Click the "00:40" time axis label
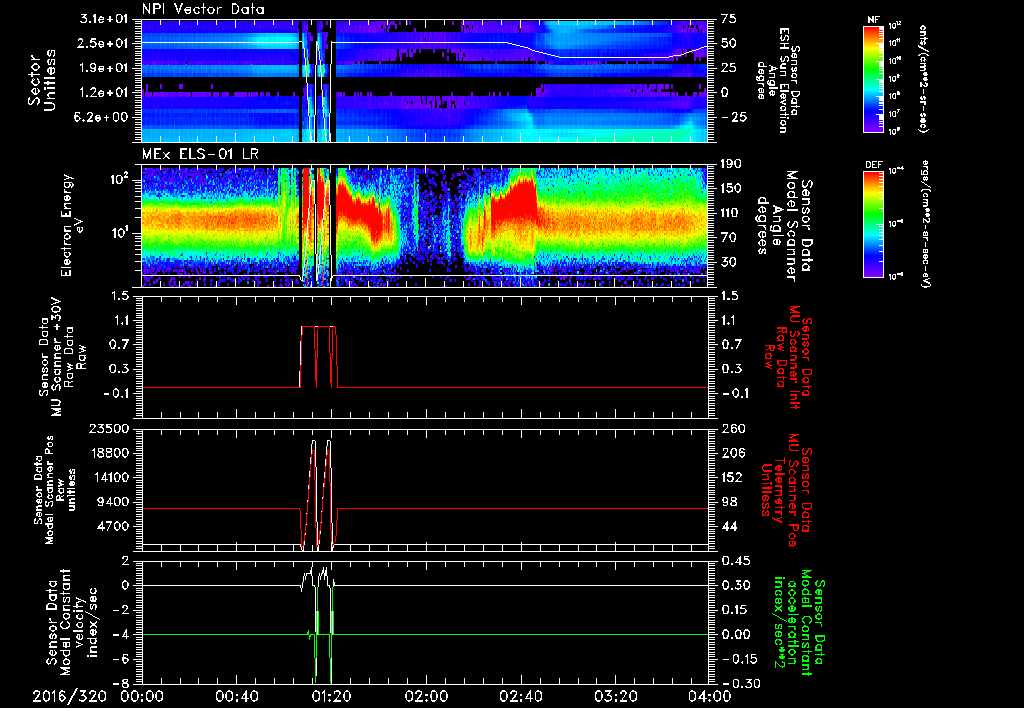 pos(236,697)
